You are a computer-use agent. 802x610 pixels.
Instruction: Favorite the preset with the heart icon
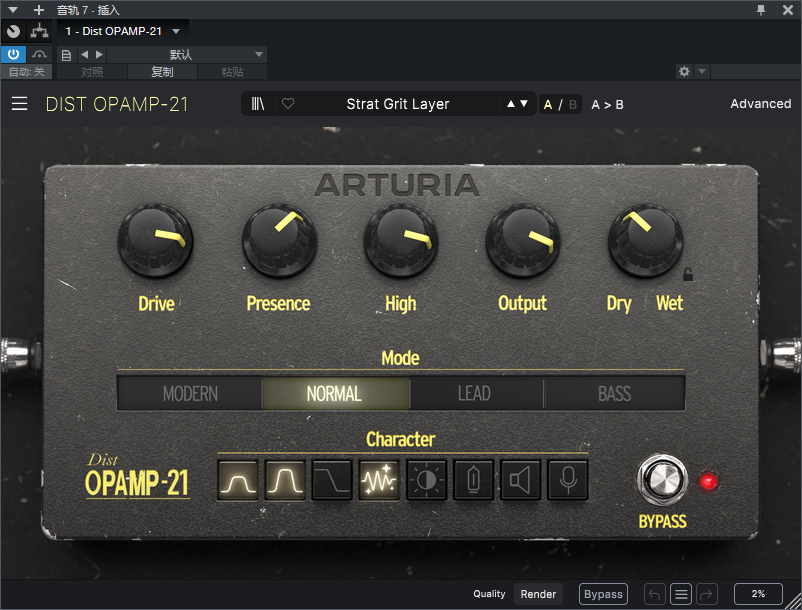coord(288,104)
